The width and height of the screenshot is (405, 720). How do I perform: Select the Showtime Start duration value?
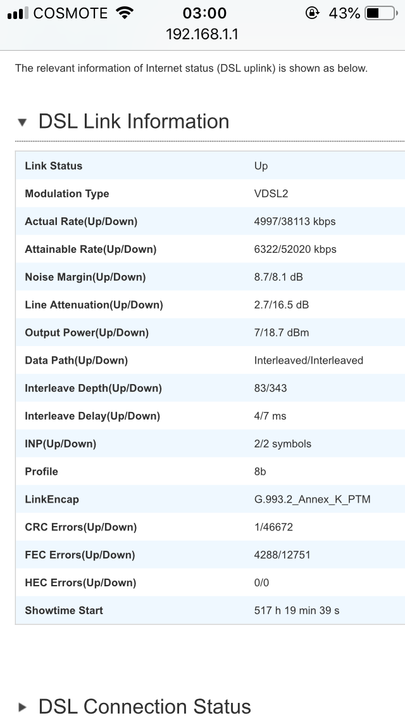pyautogui.click(x=297, y=610)
